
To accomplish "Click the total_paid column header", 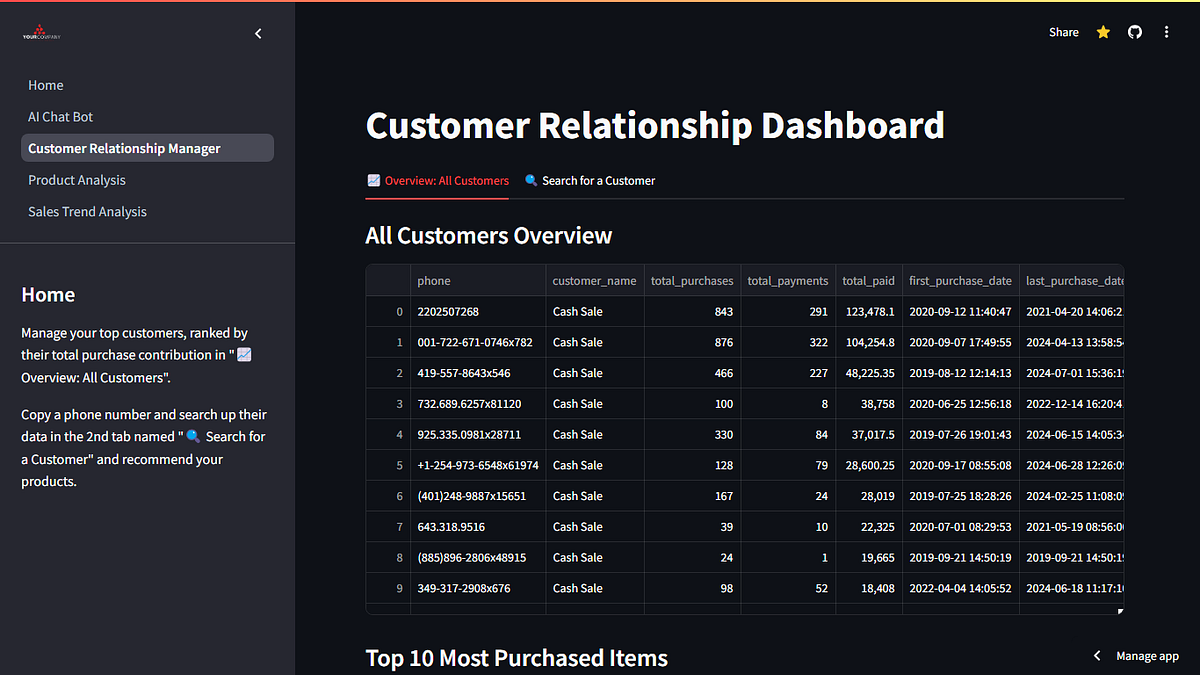I will [868, 281].
